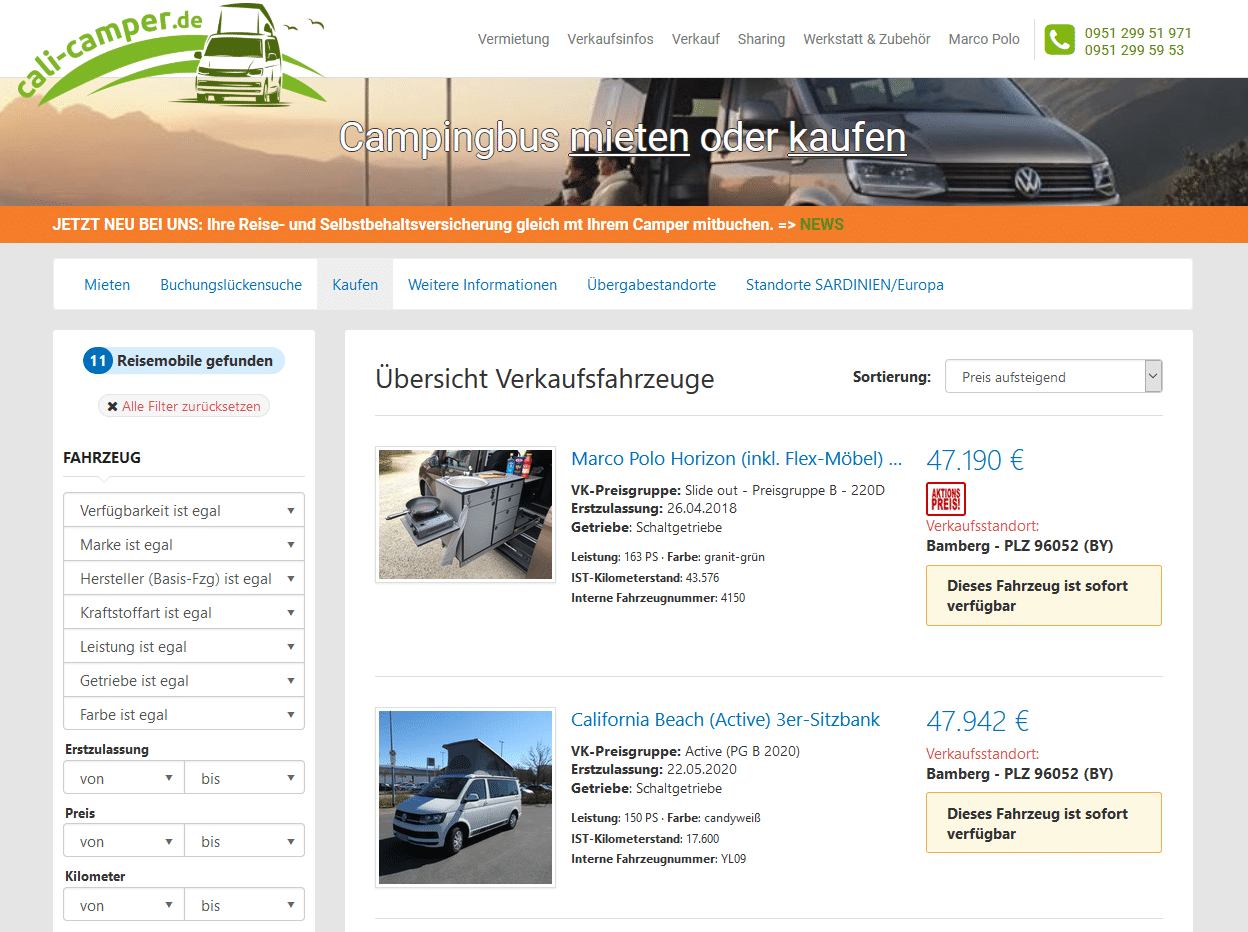Open Übergabestandorte tab
This screenshot has width=1248, height=932.
pyautogui.click(x=651, y=285)
